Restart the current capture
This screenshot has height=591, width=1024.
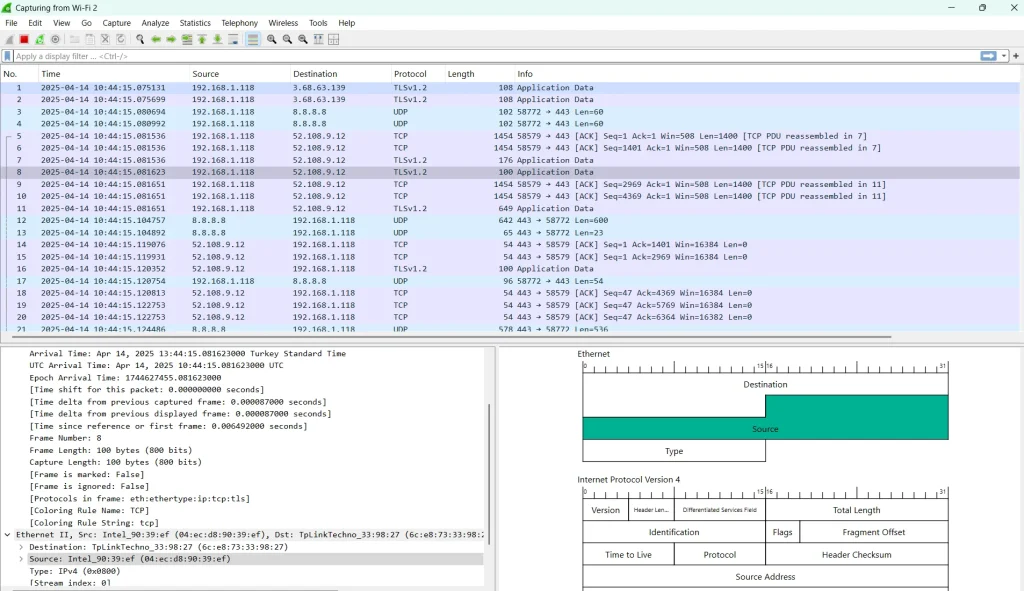39,39
